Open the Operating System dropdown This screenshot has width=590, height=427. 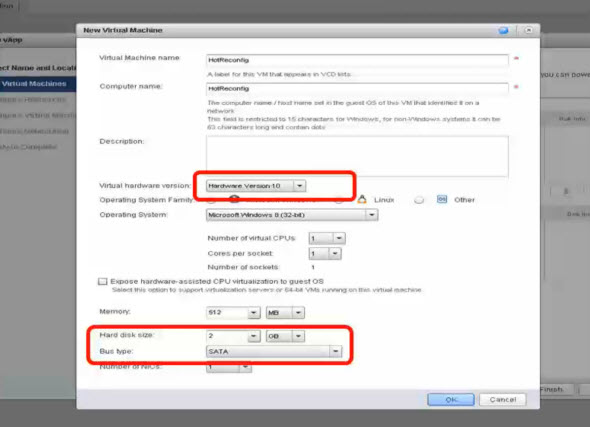(x=292, y=215)
